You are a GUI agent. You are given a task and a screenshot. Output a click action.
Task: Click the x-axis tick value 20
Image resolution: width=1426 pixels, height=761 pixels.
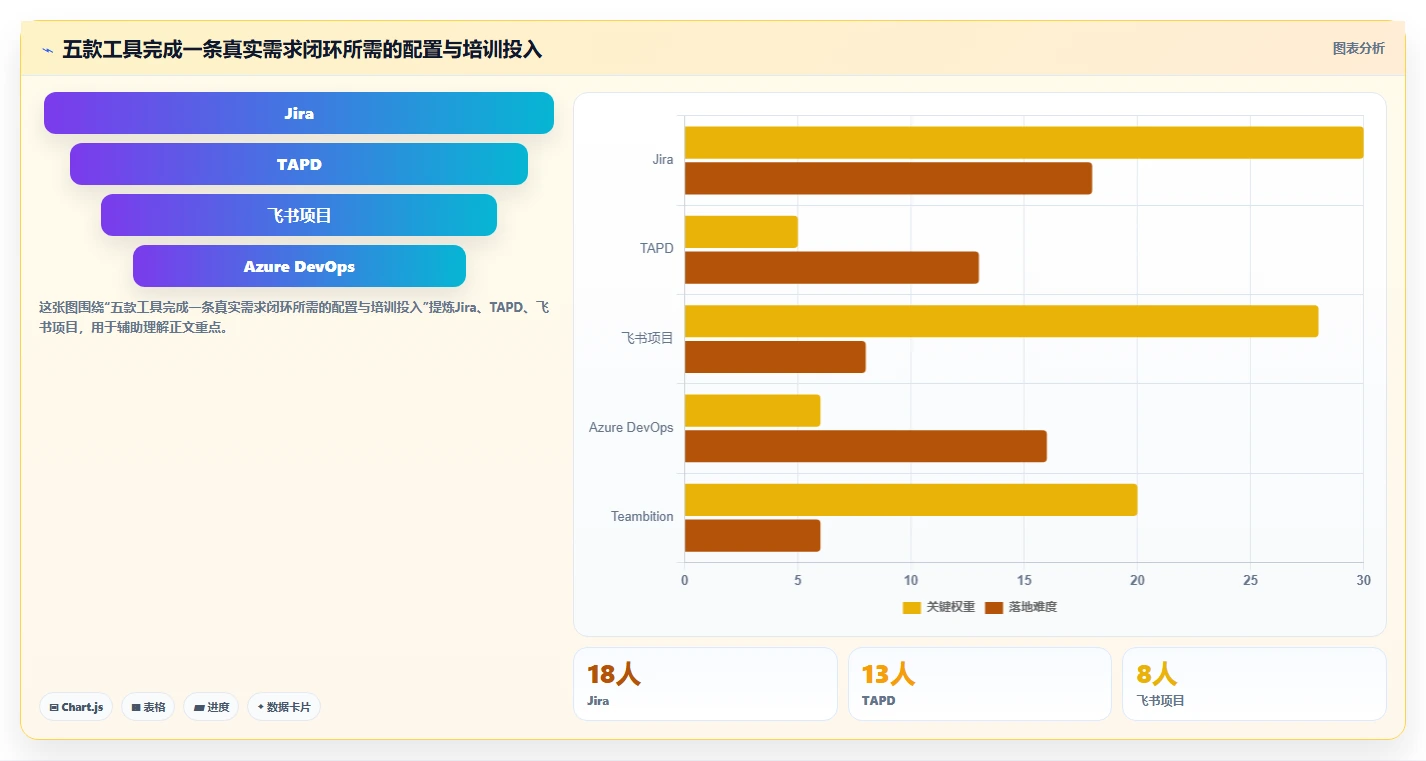(1137, 581)
